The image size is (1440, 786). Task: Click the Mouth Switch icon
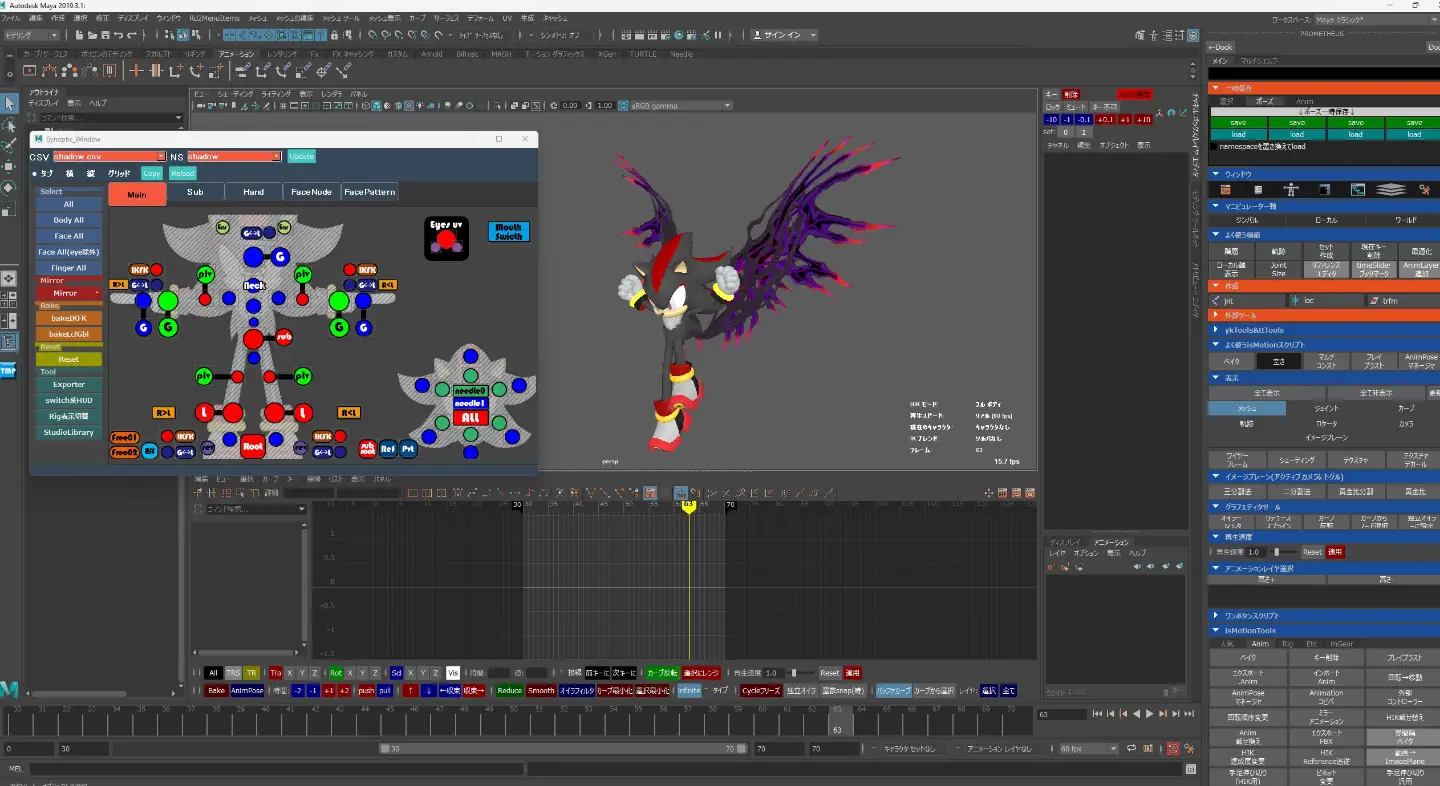coord(509,232)
